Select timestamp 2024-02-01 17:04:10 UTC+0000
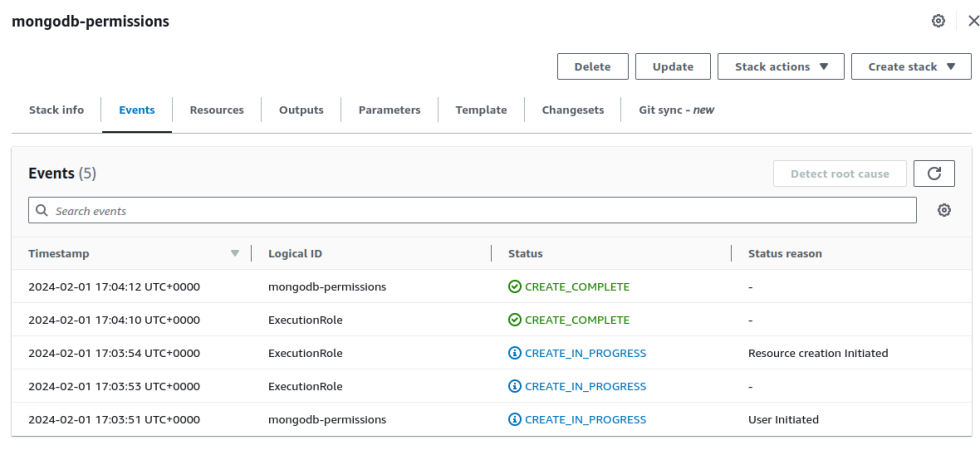The height and width of the screenshot is (450, 980). point(114,320)
